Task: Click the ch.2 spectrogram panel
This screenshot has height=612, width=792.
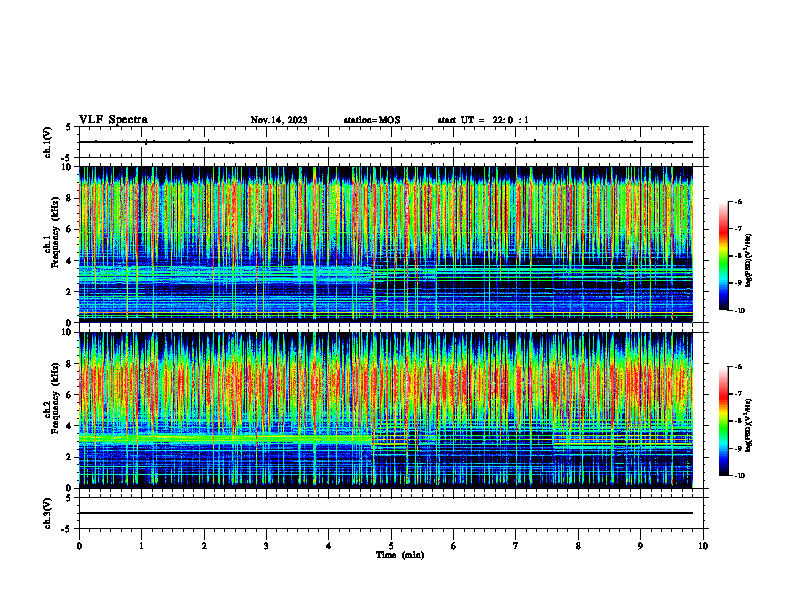Action: click(386, 410)
